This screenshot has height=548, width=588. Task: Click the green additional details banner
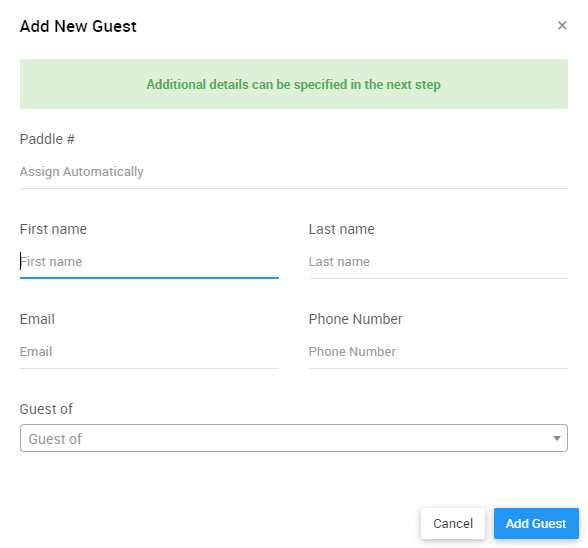[x=294, y=84]
